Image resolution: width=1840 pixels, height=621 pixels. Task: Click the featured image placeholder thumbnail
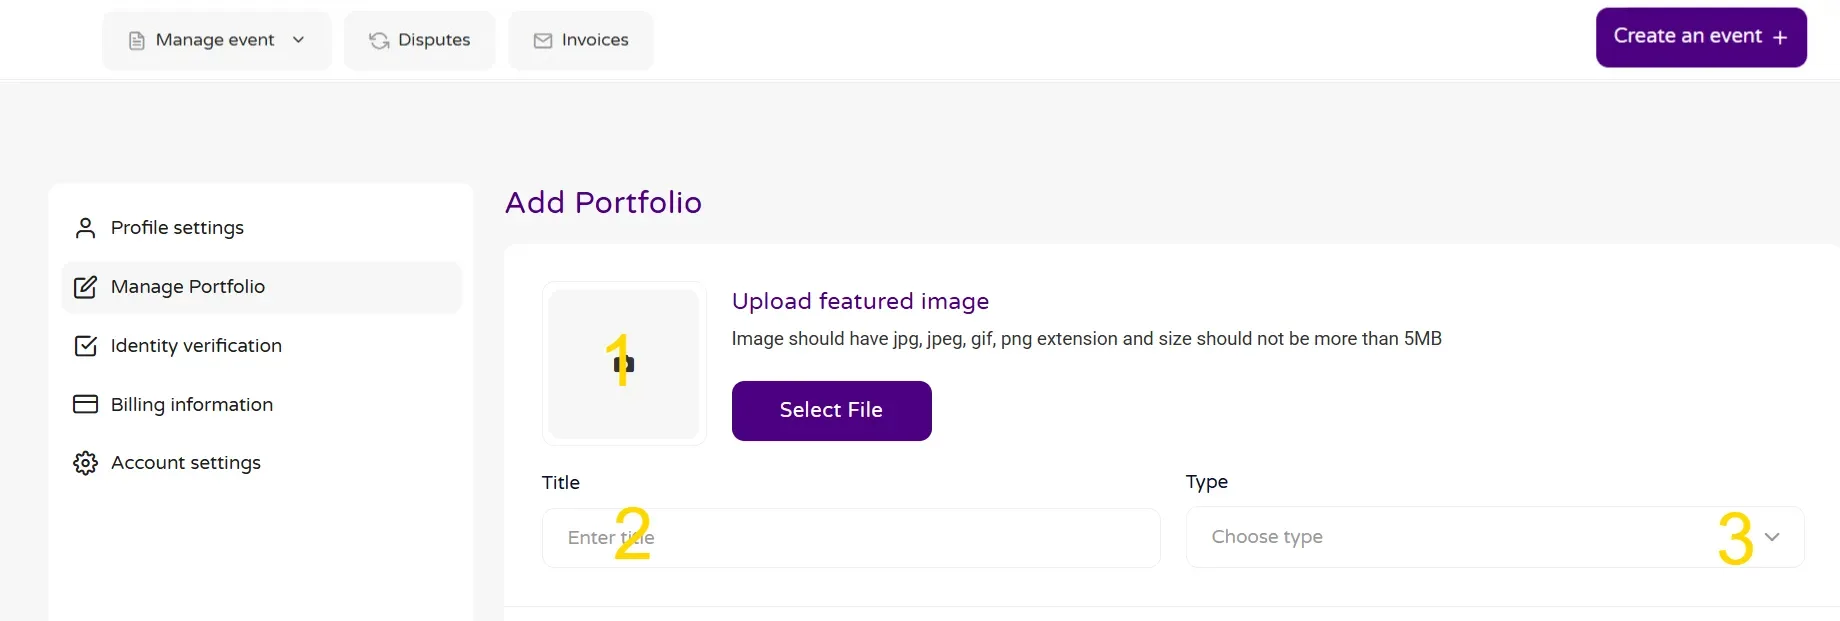tap(624, 364)
